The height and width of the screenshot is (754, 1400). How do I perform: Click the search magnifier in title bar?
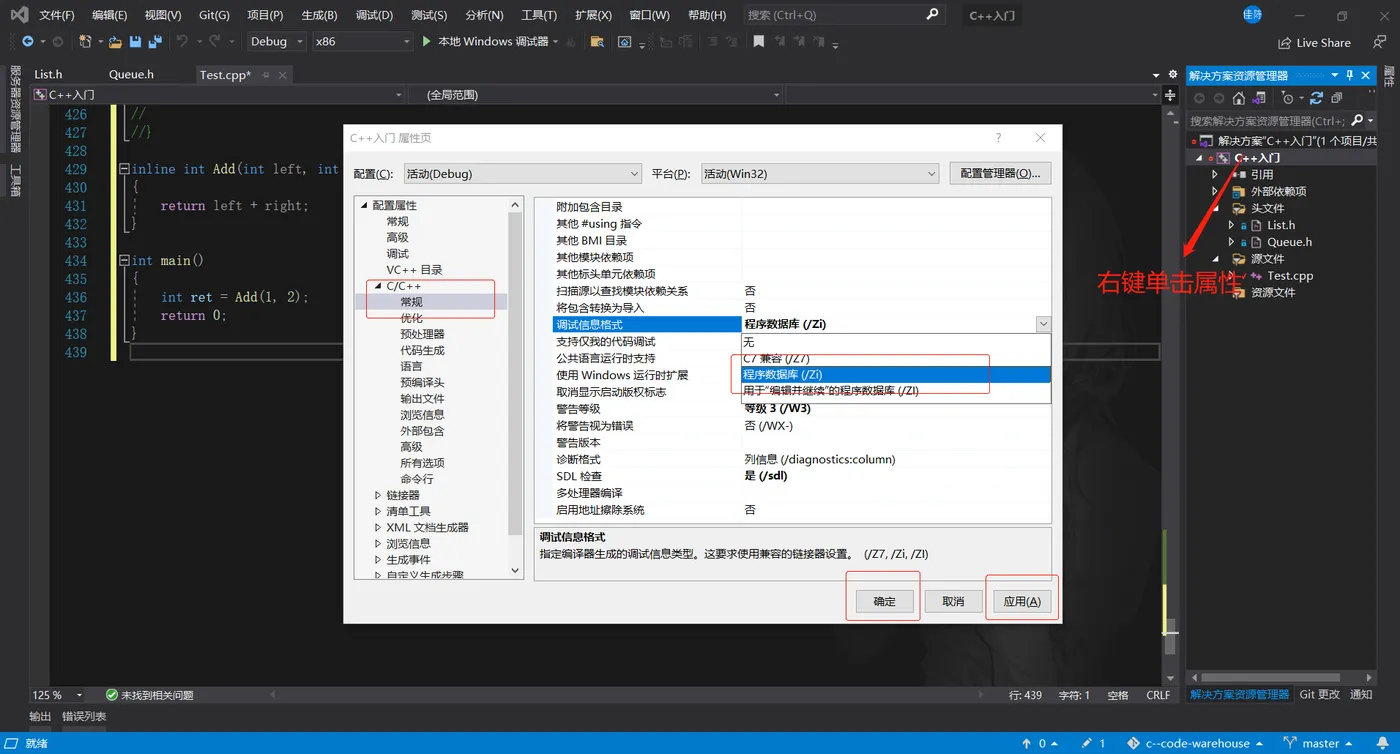932,15
